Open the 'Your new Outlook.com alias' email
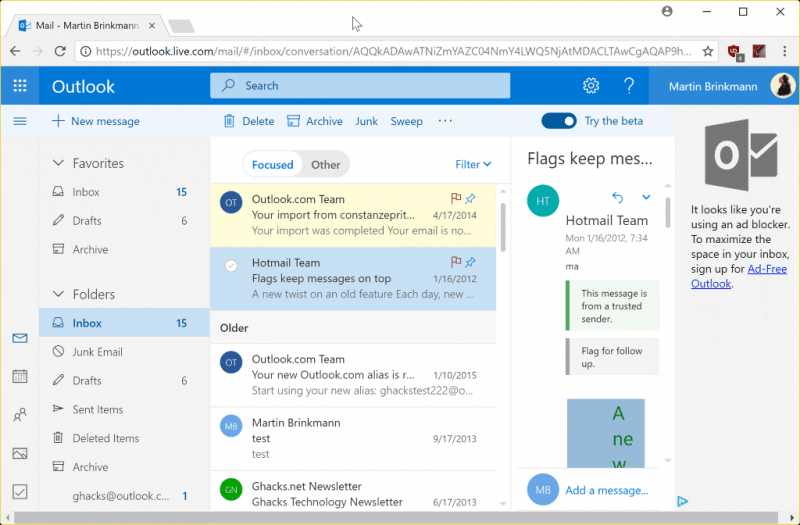Image resolution: width=800 pixels, height=525 pixels. click(x=353, y=375)
